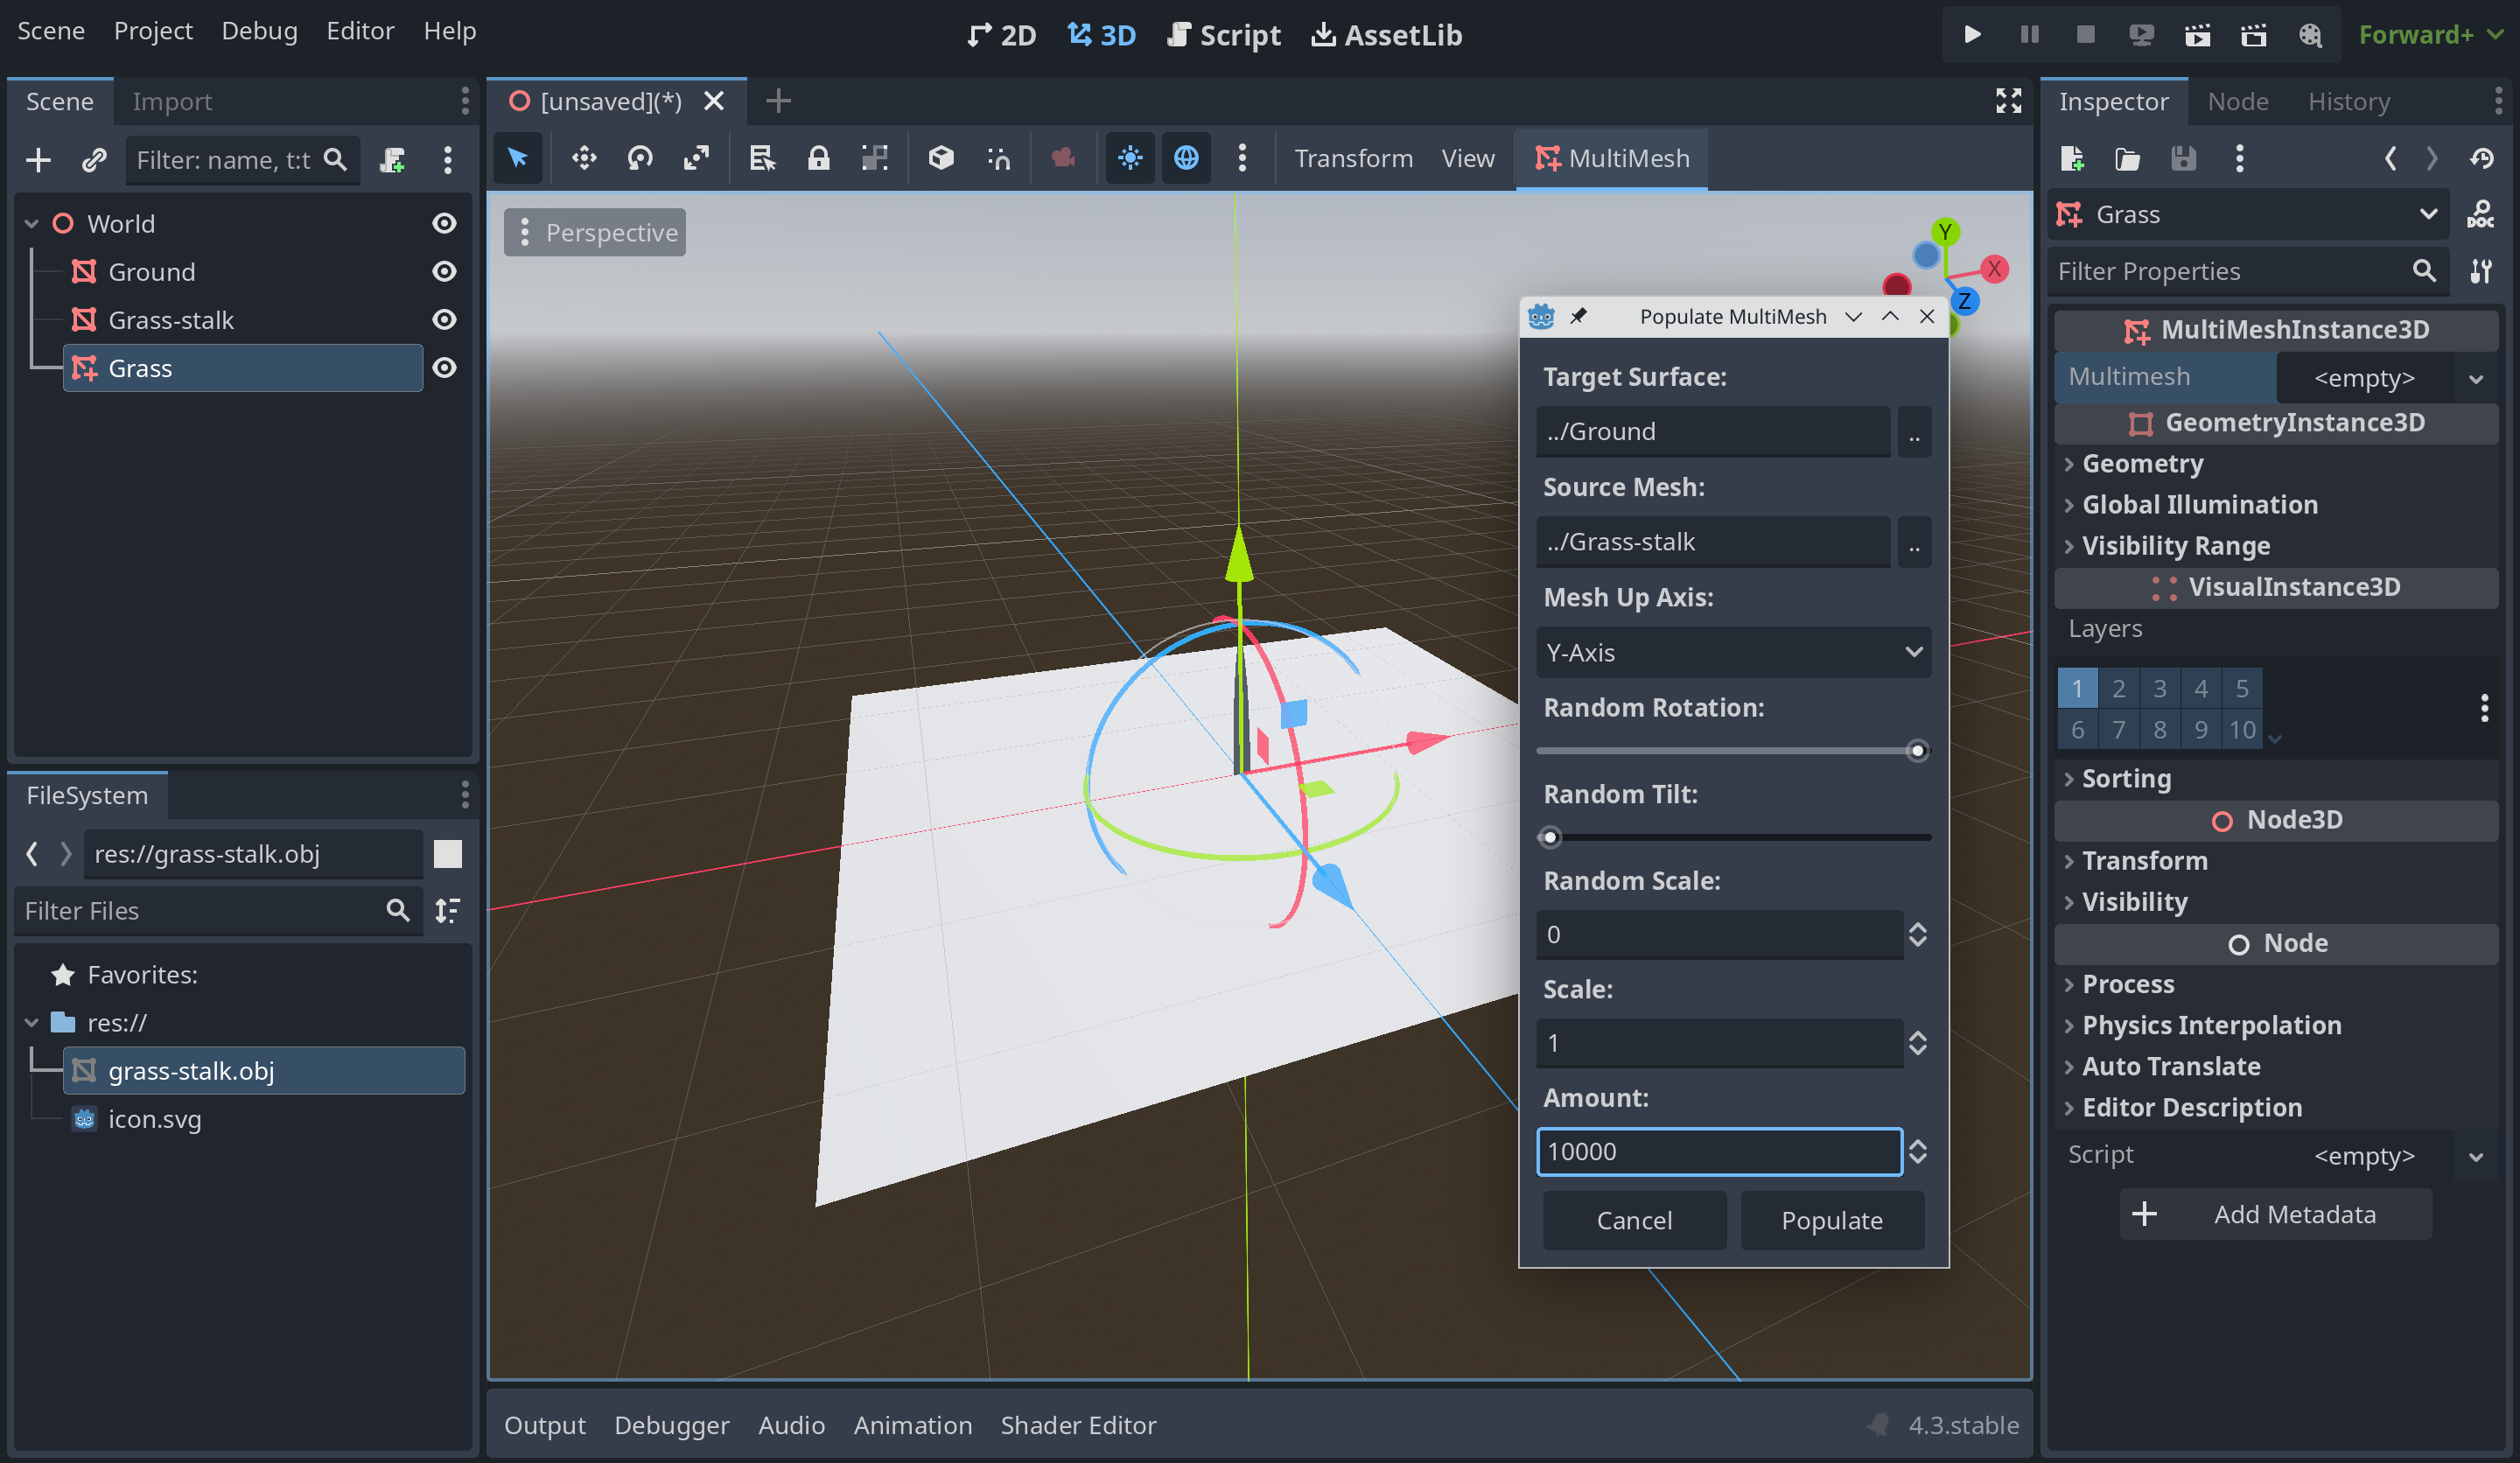Enable render layer 10
The height and width of the screenshot is (1463, 2520).
[x=2241, y=729]
